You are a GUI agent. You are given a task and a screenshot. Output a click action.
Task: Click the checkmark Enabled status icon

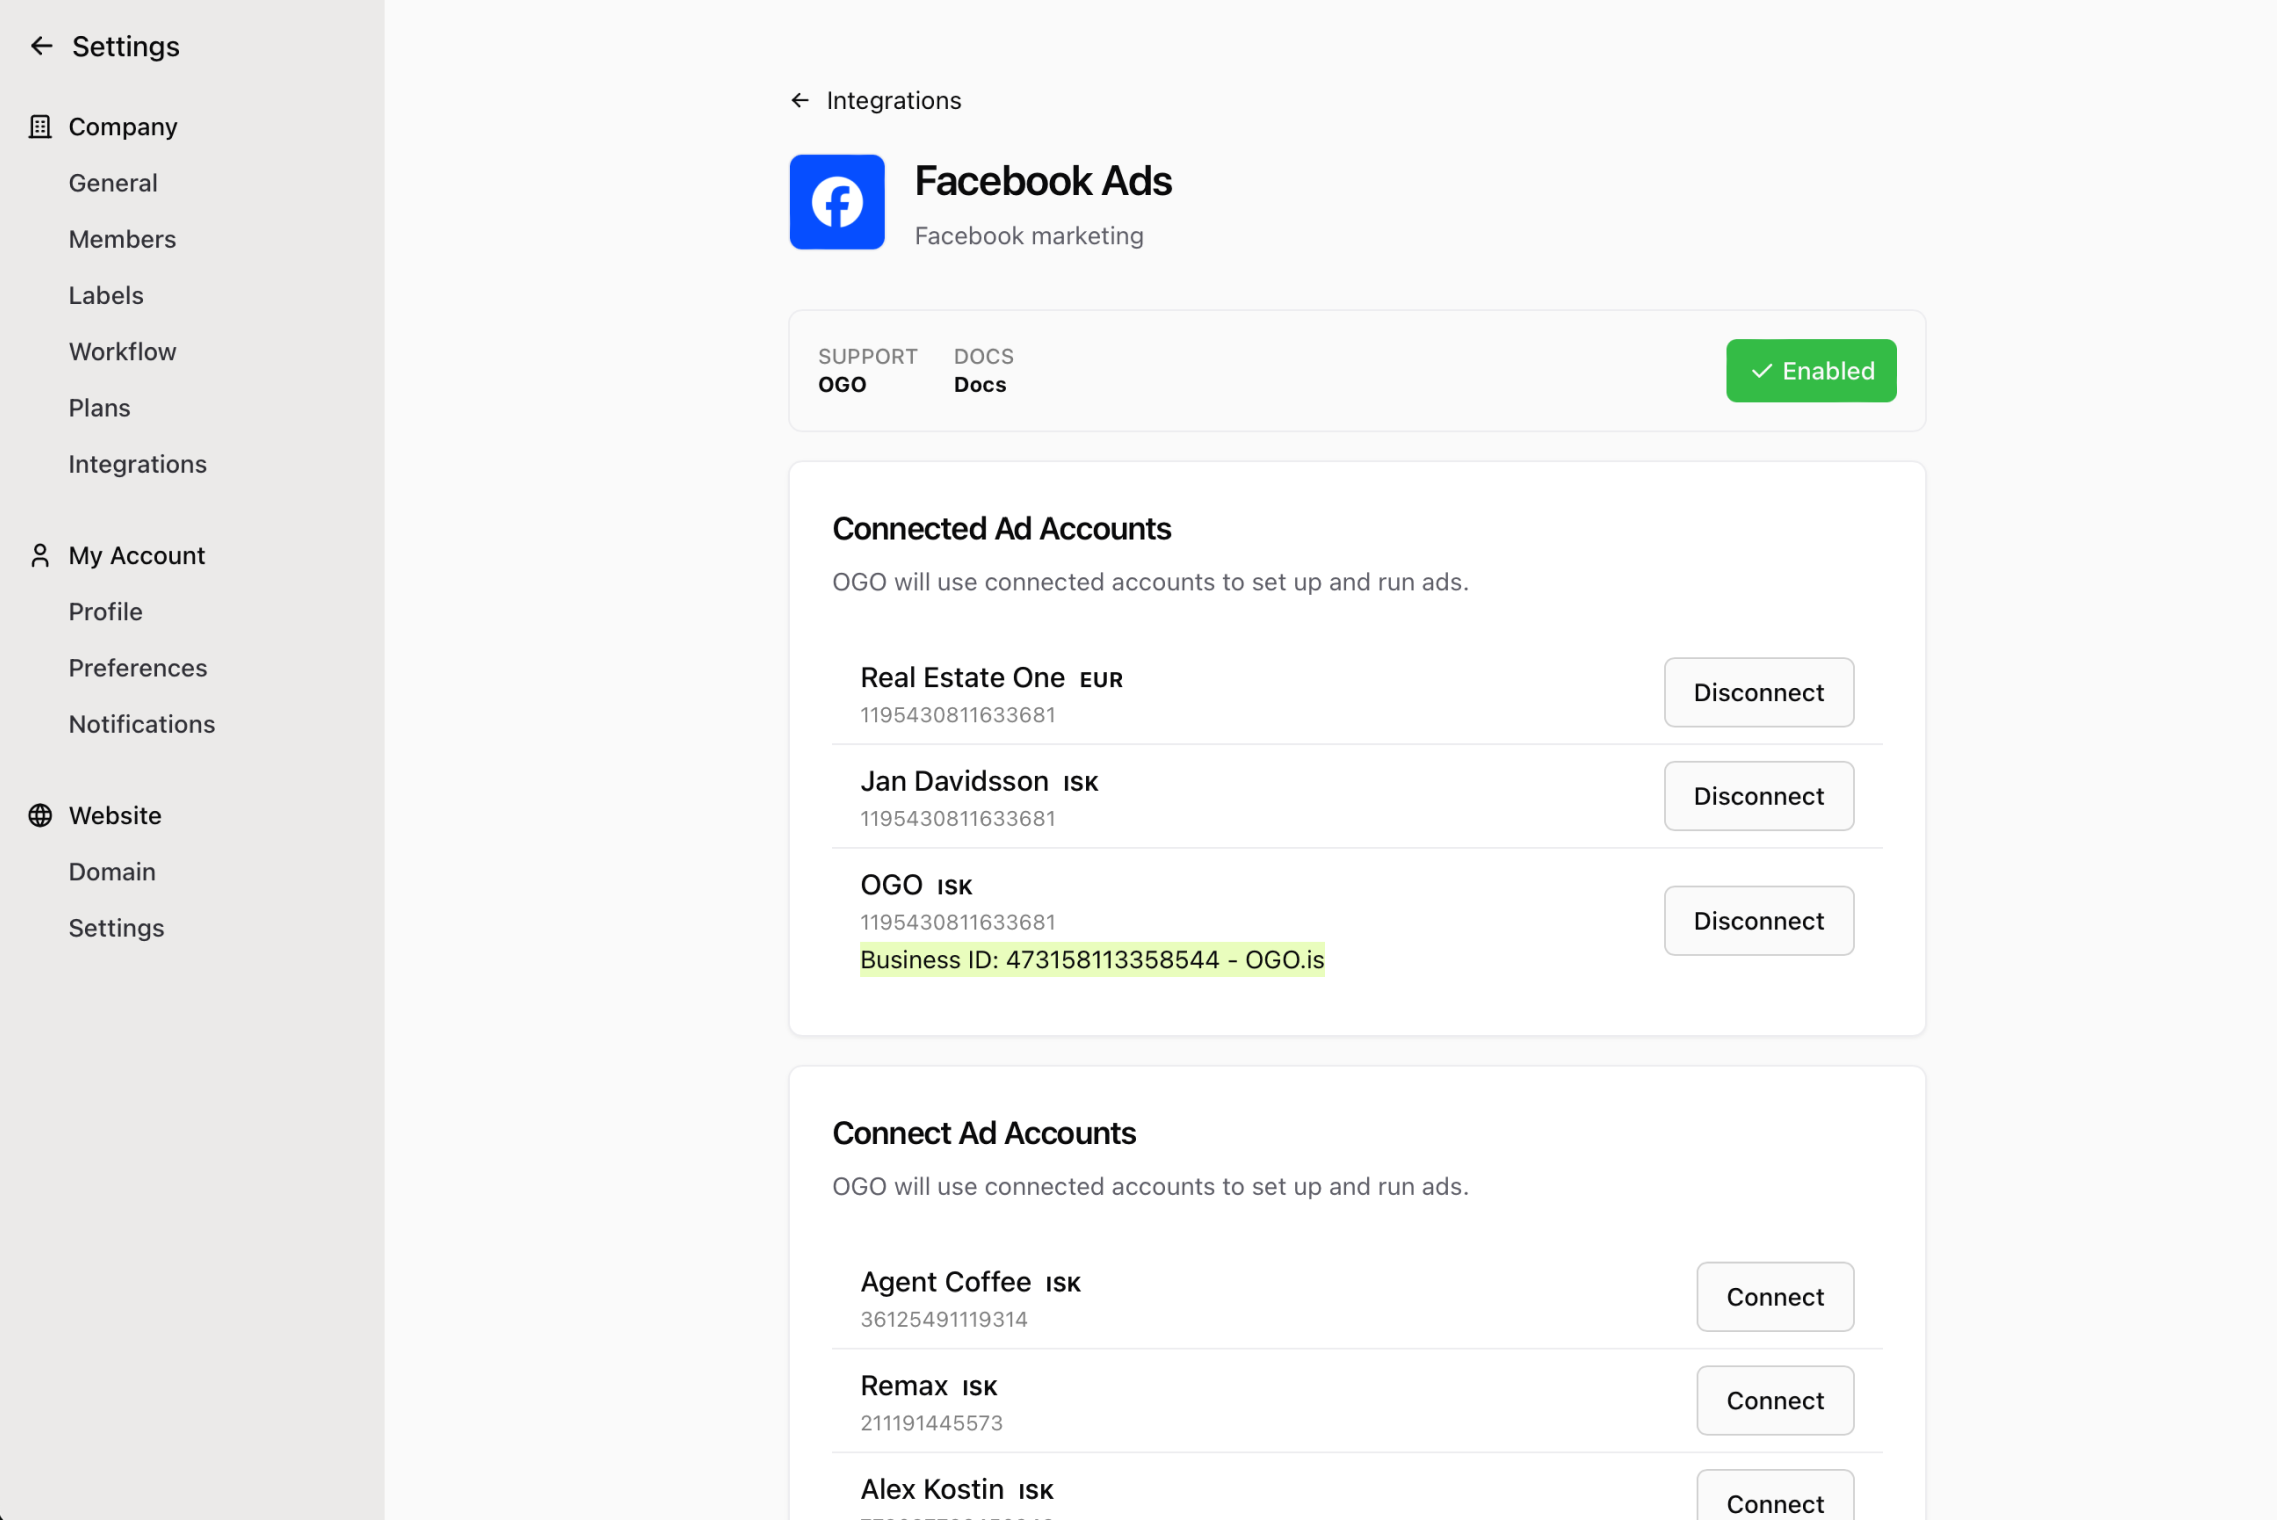[x=1760, y=372]
